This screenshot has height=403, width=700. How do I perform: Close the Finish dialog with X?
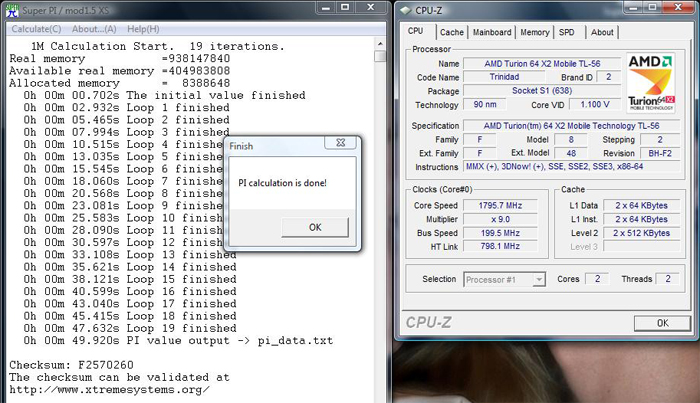click(341, 142)
